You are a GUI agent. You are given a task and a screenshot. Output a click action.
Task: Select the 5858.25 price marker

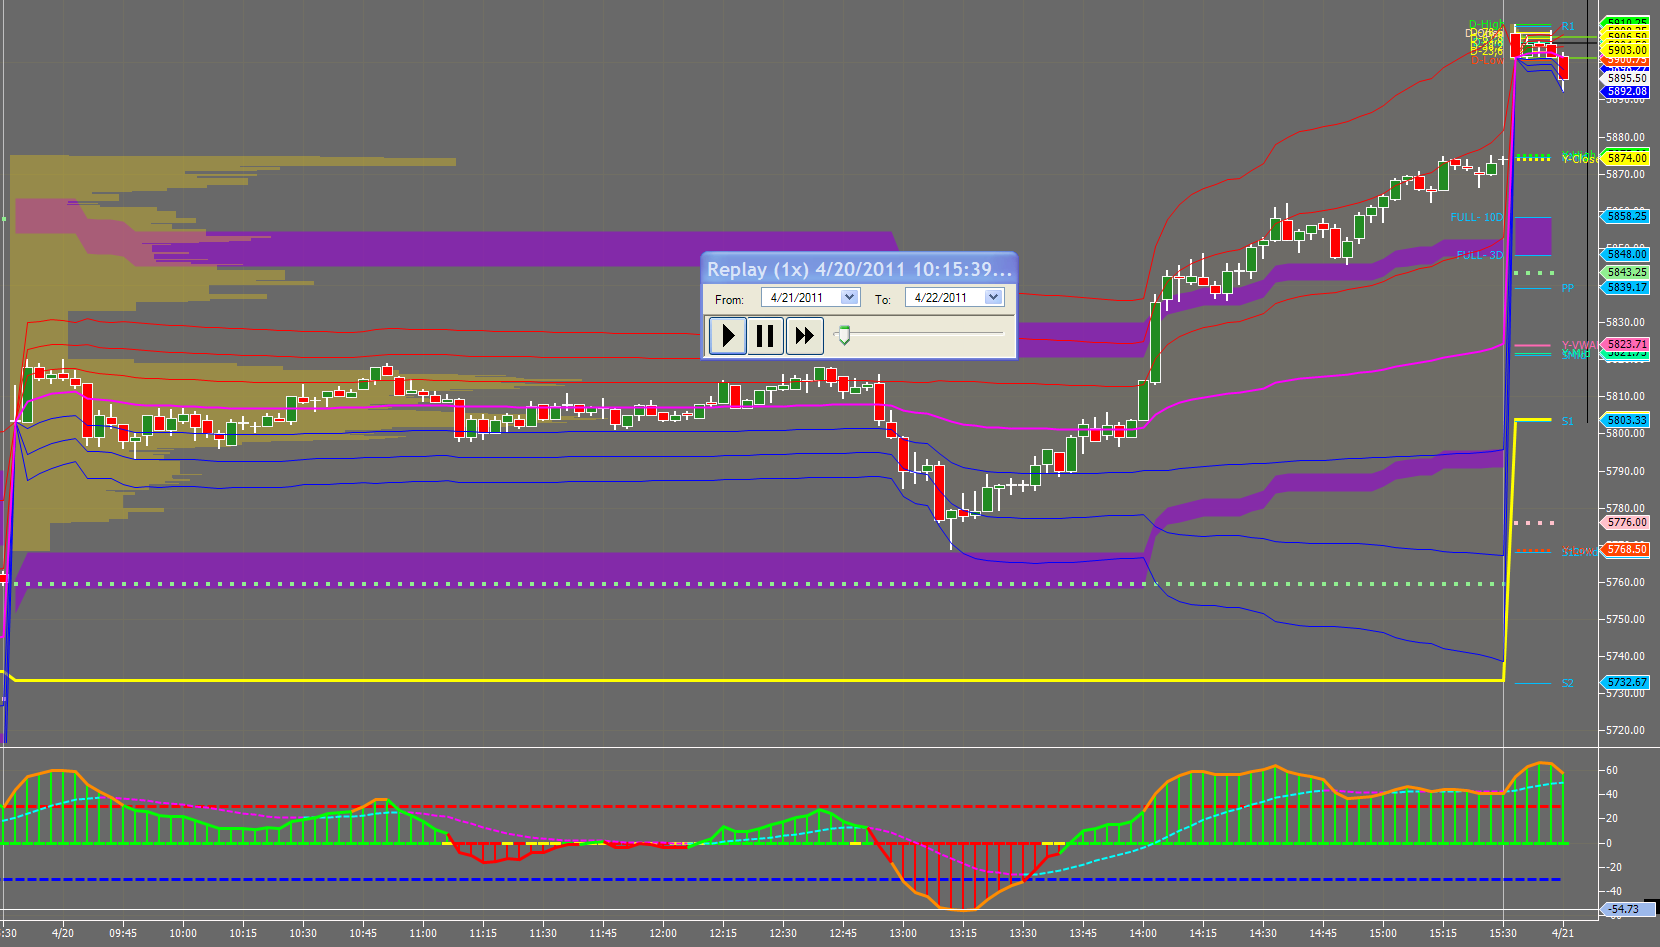[1627, 216]
